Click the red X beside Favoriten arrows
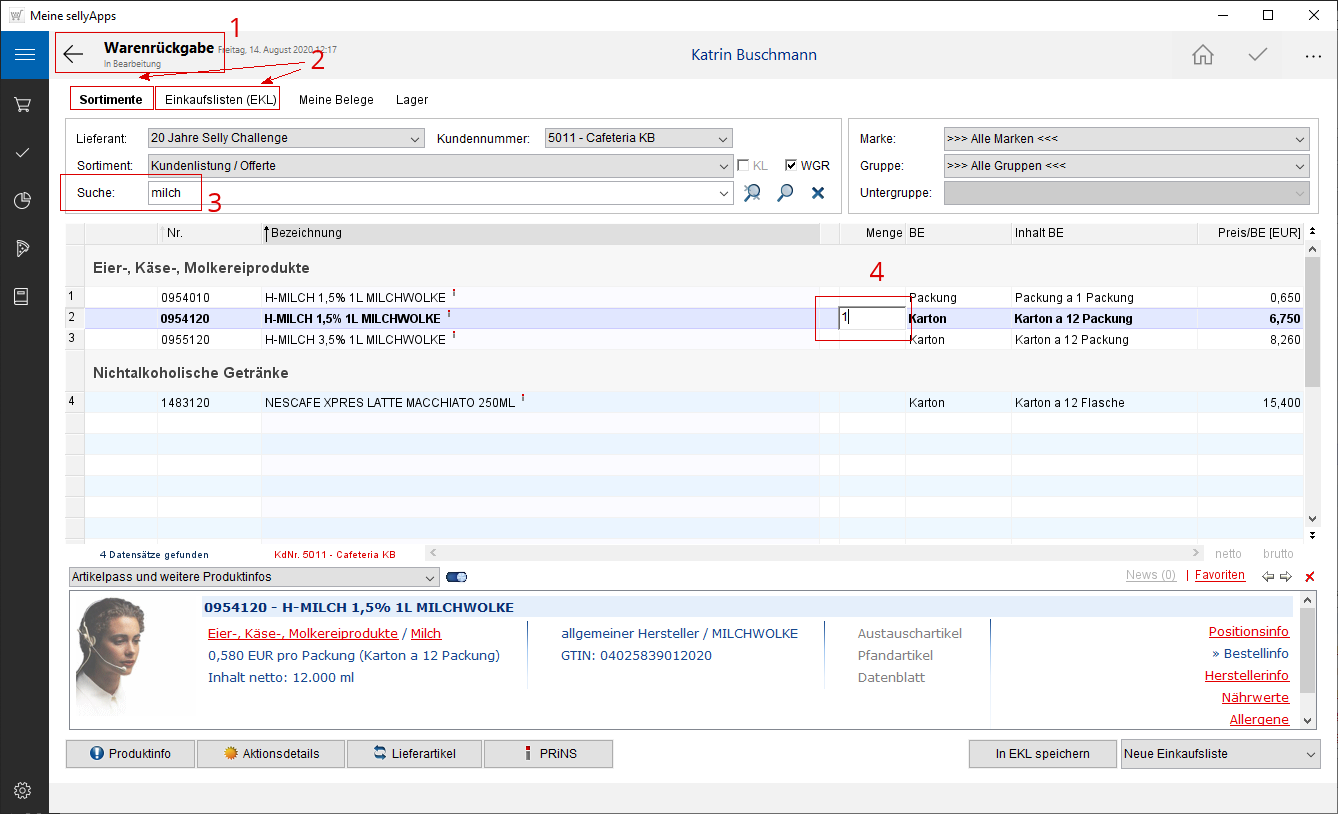Viewport: 1338px width, 814px height. [1310, 577]
